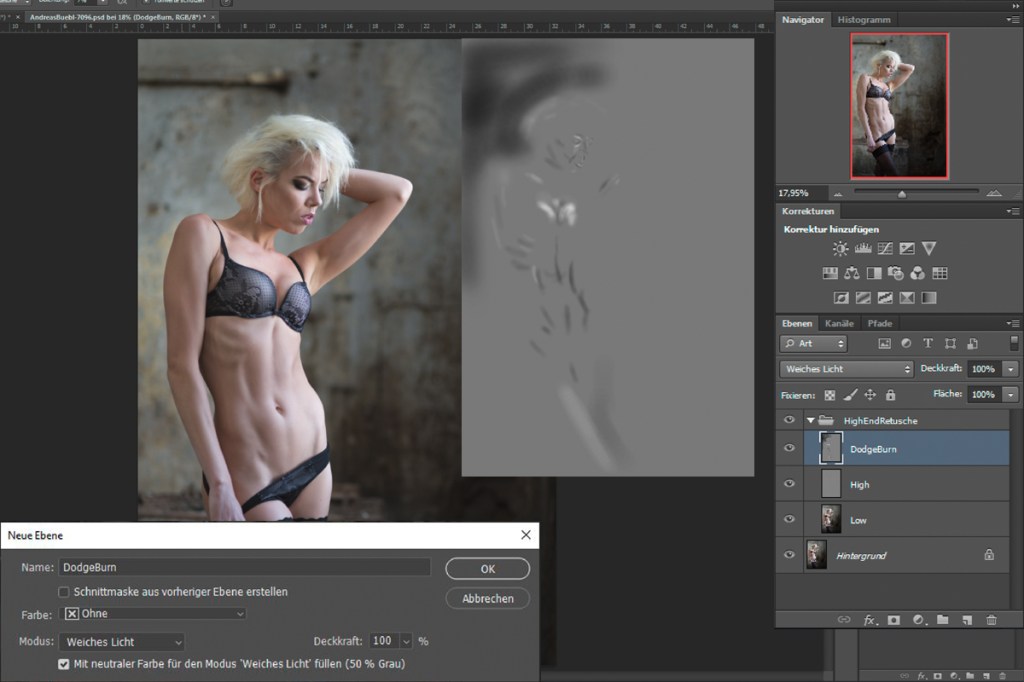Select the Korrekturen tab
The width and height of the screenshot is (1024, 682).
[808, 211]
